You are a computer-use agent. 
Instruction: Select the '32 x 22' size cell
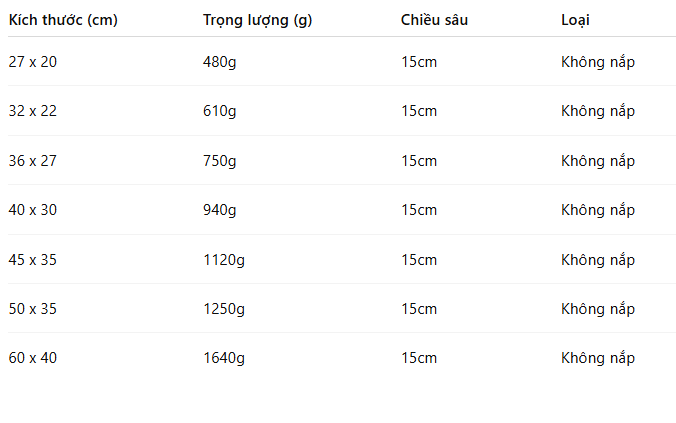[33, 111]
